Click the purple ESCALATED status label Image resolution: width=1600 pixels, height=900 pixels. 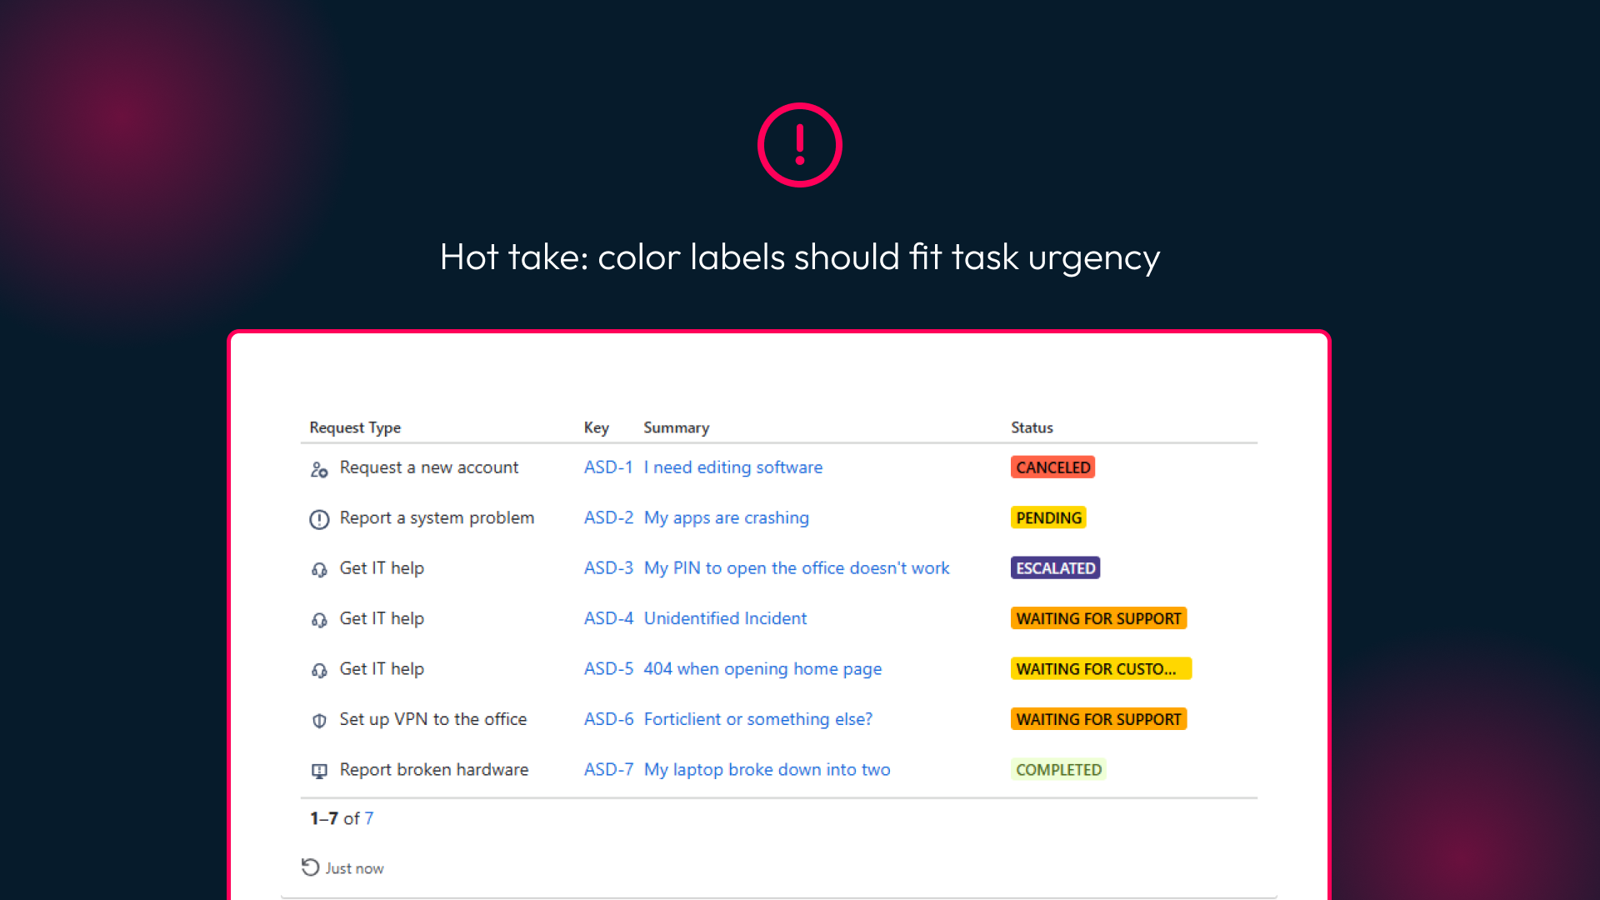click(x=1056, y=568)
